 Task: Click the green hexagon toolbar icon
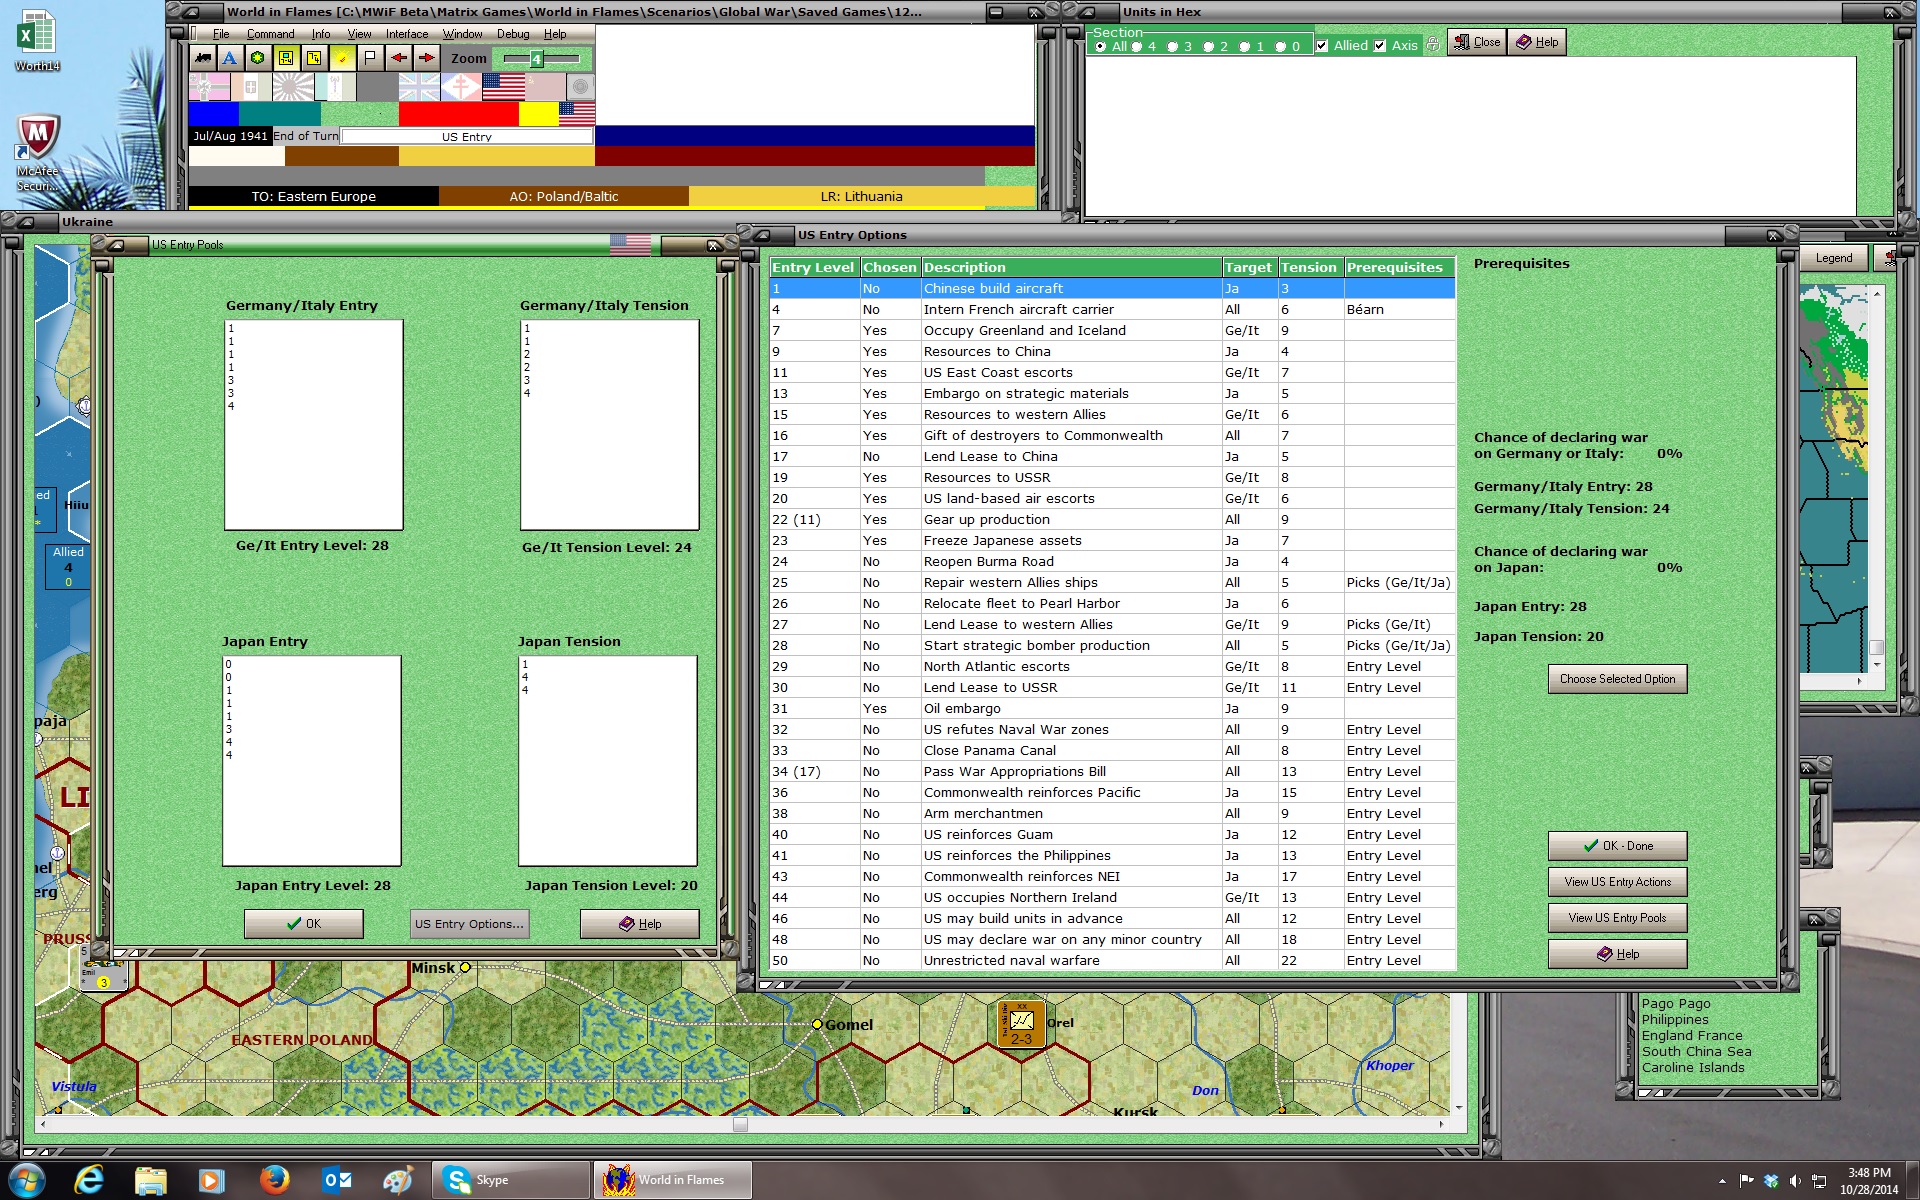[x=258, y=58]
